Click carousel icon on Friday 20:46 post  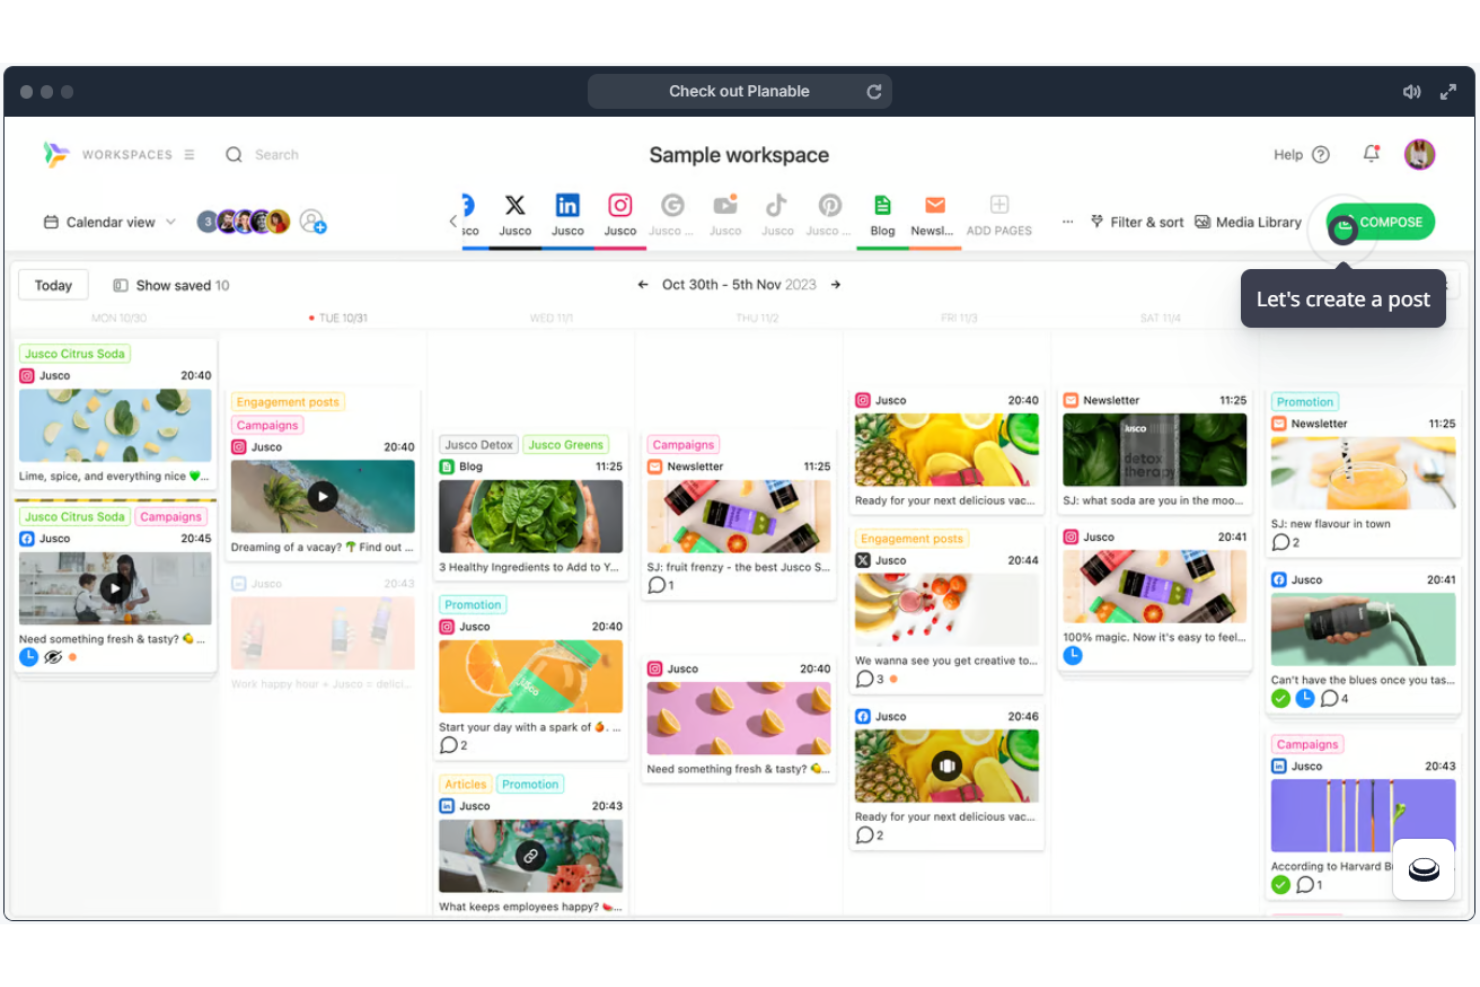click(x=946, y=766)
